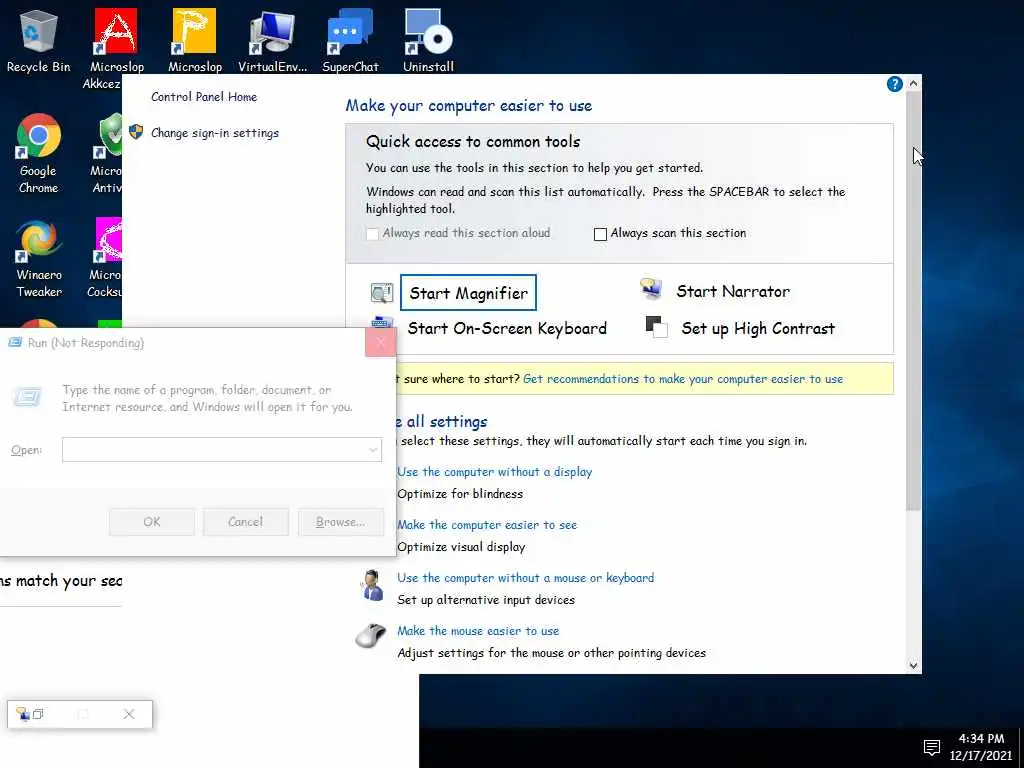Click the blue help question mark icon
The height and width of the screenshot is (768, 1024).
click(894, 84)
